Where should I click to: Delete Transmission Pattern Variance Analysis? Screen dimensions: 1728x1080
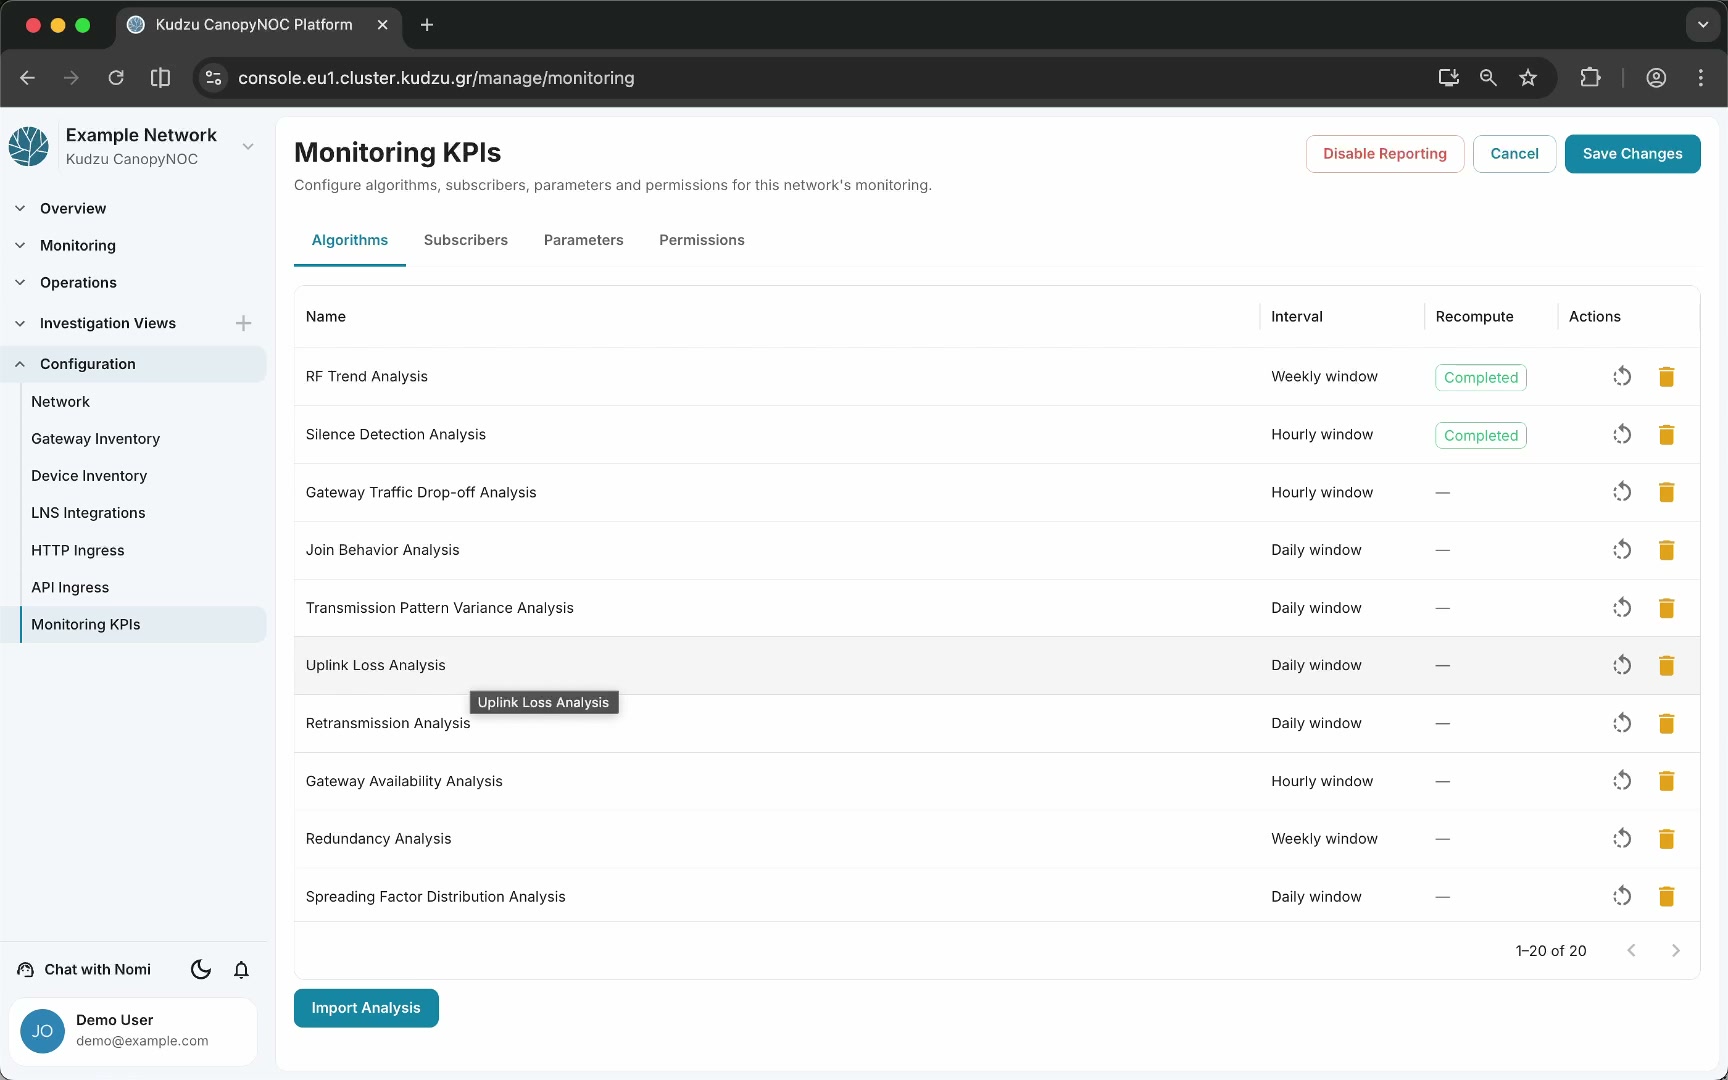point(1666,608)
